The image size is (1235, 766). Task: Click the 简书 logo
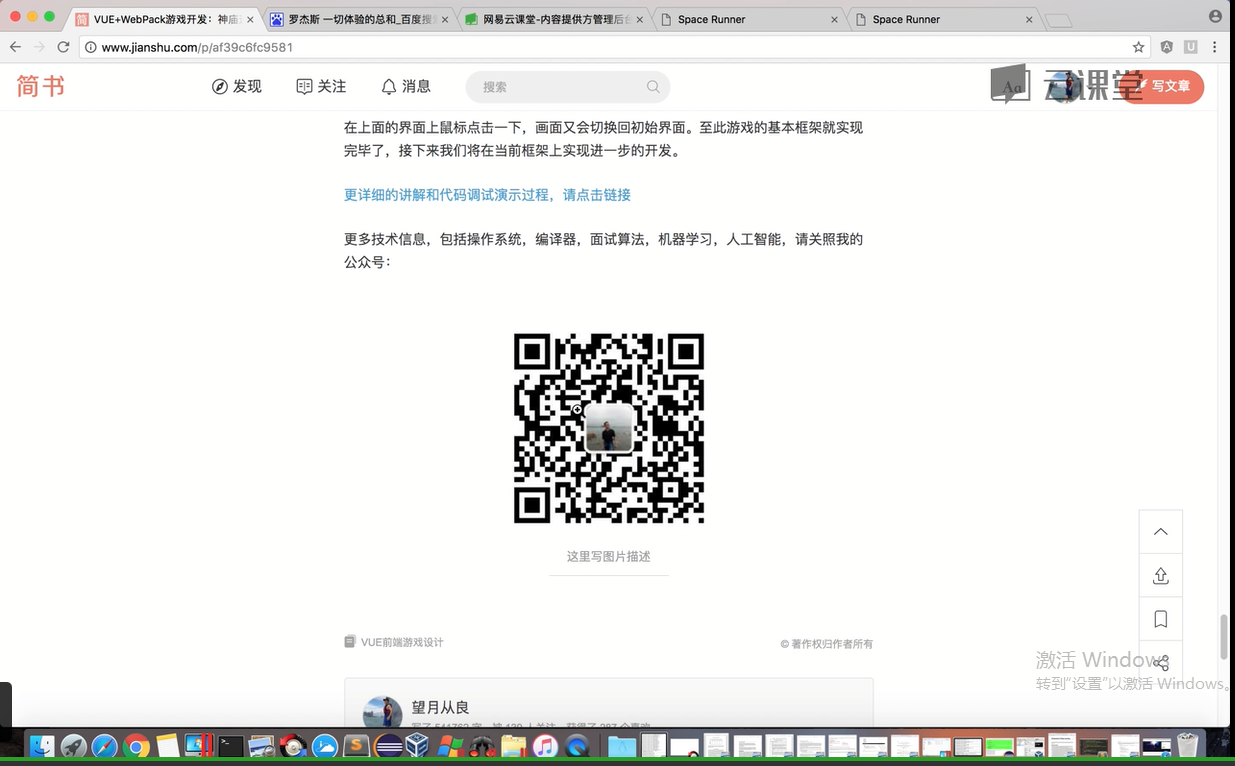(41, 87)
